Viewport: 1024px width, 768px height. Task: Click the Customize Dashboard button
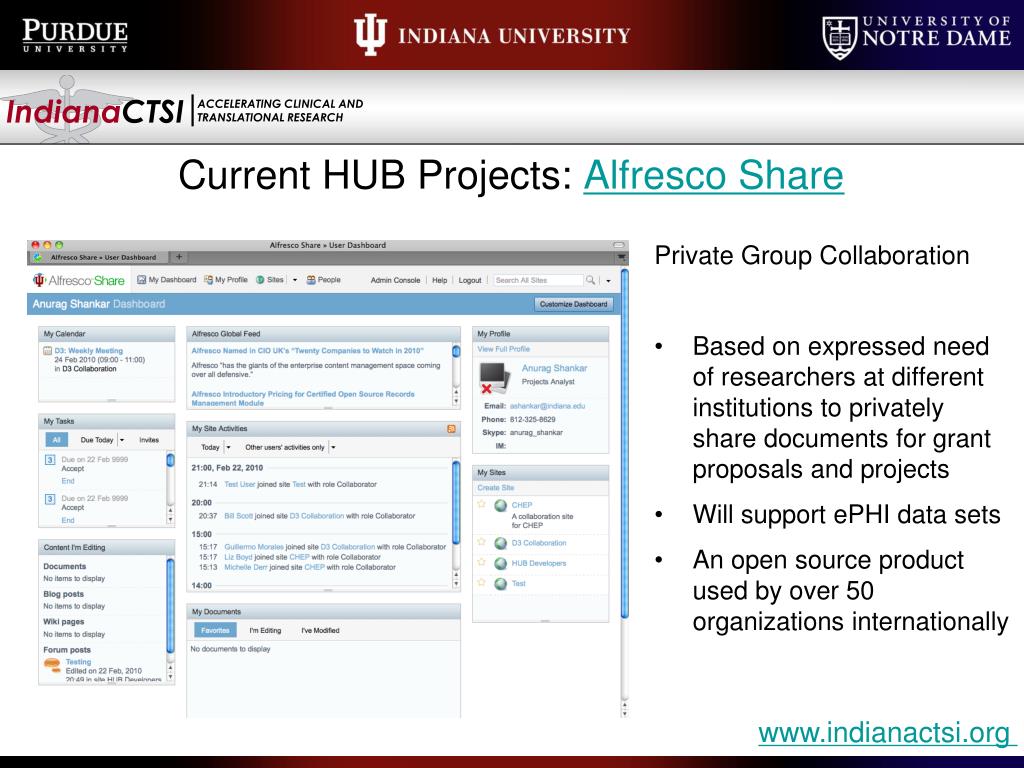[x=573, y=304]
